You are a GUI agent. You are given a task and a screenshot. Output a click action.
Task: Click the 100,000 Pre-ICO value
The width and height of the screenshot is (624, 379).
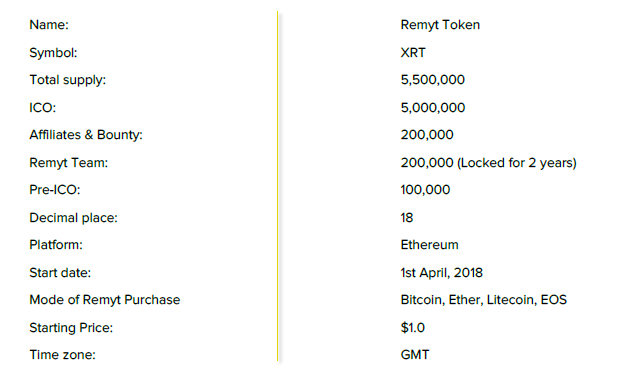point(425,190)
